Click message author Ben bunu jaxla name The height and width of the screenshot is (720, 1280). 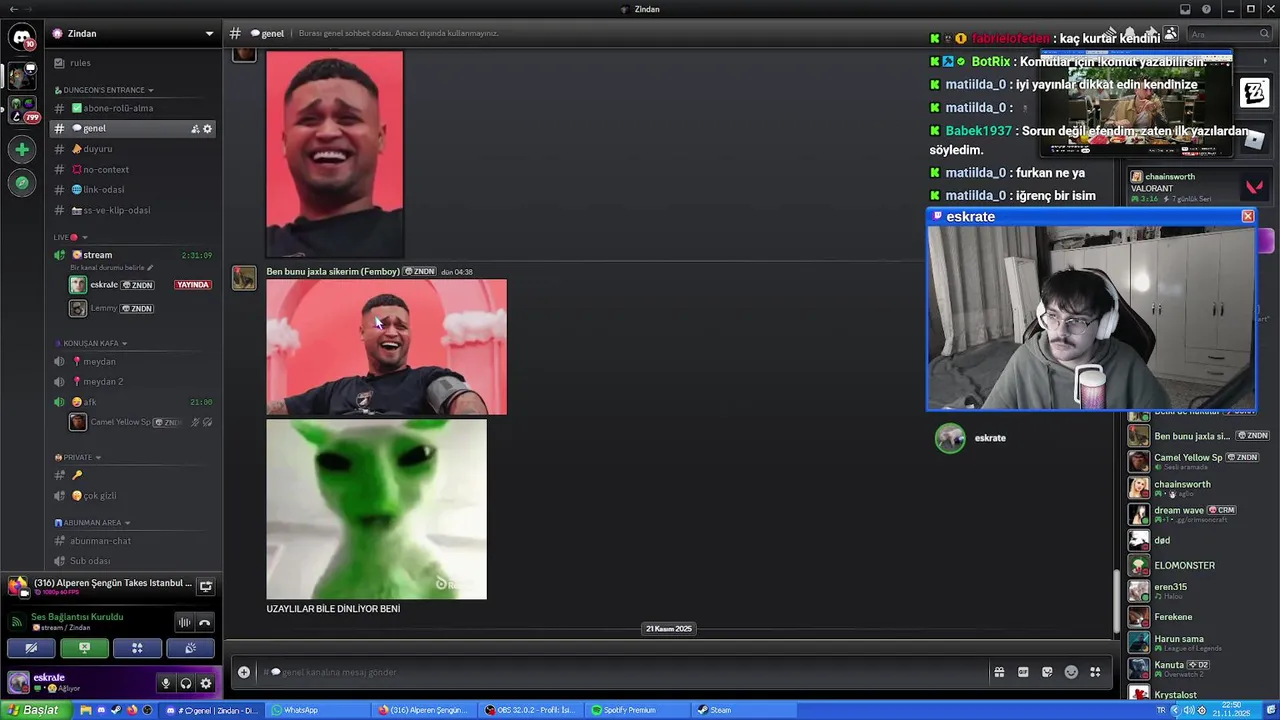333,272
